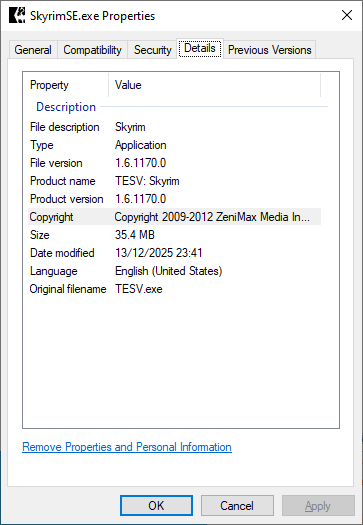Select the Type property label
The width and height of the screenshot is (363, 525).
(42, 145)
